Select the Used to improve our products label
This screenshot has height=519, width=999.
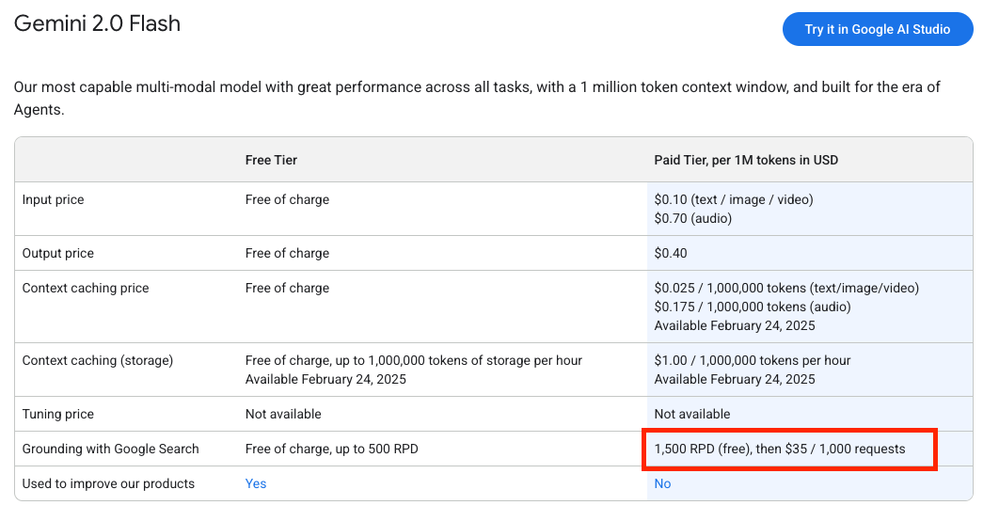coord(108,483)
